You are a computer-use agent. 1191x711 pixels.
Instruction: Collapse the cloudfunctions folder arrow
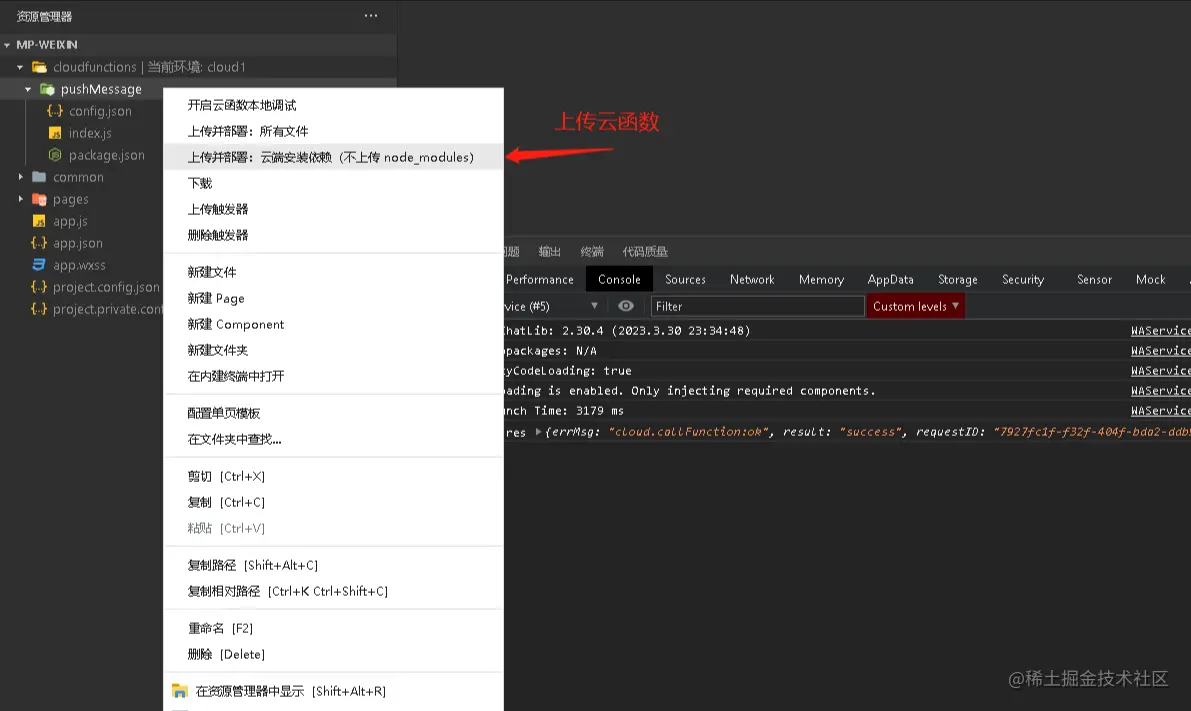point(21,67)
